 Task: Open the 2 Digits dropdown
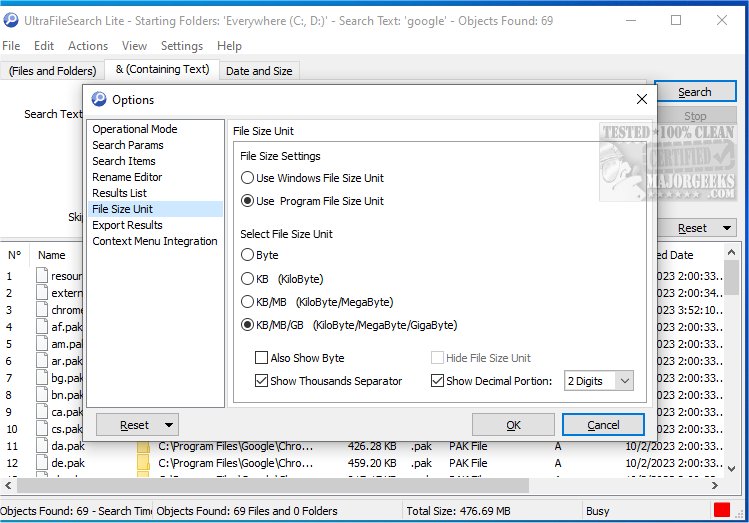point(599,381)
